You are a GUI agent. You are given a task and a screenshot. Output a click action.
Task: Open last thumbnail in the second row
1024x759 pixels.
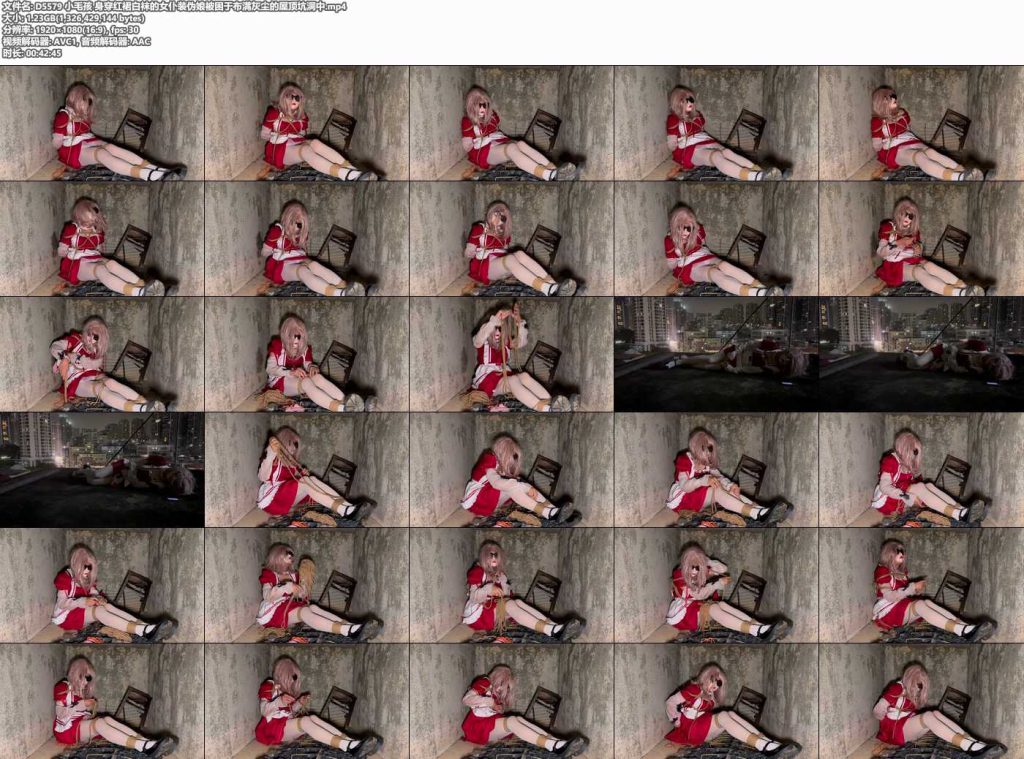921,238
